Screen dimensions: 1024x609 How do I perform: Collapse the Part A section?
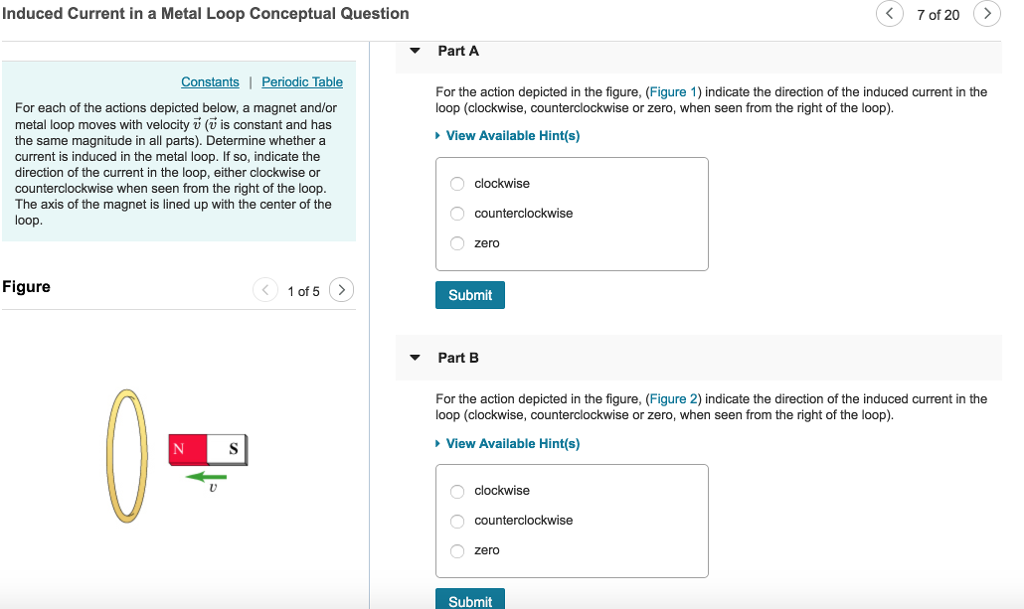point(414,51)
